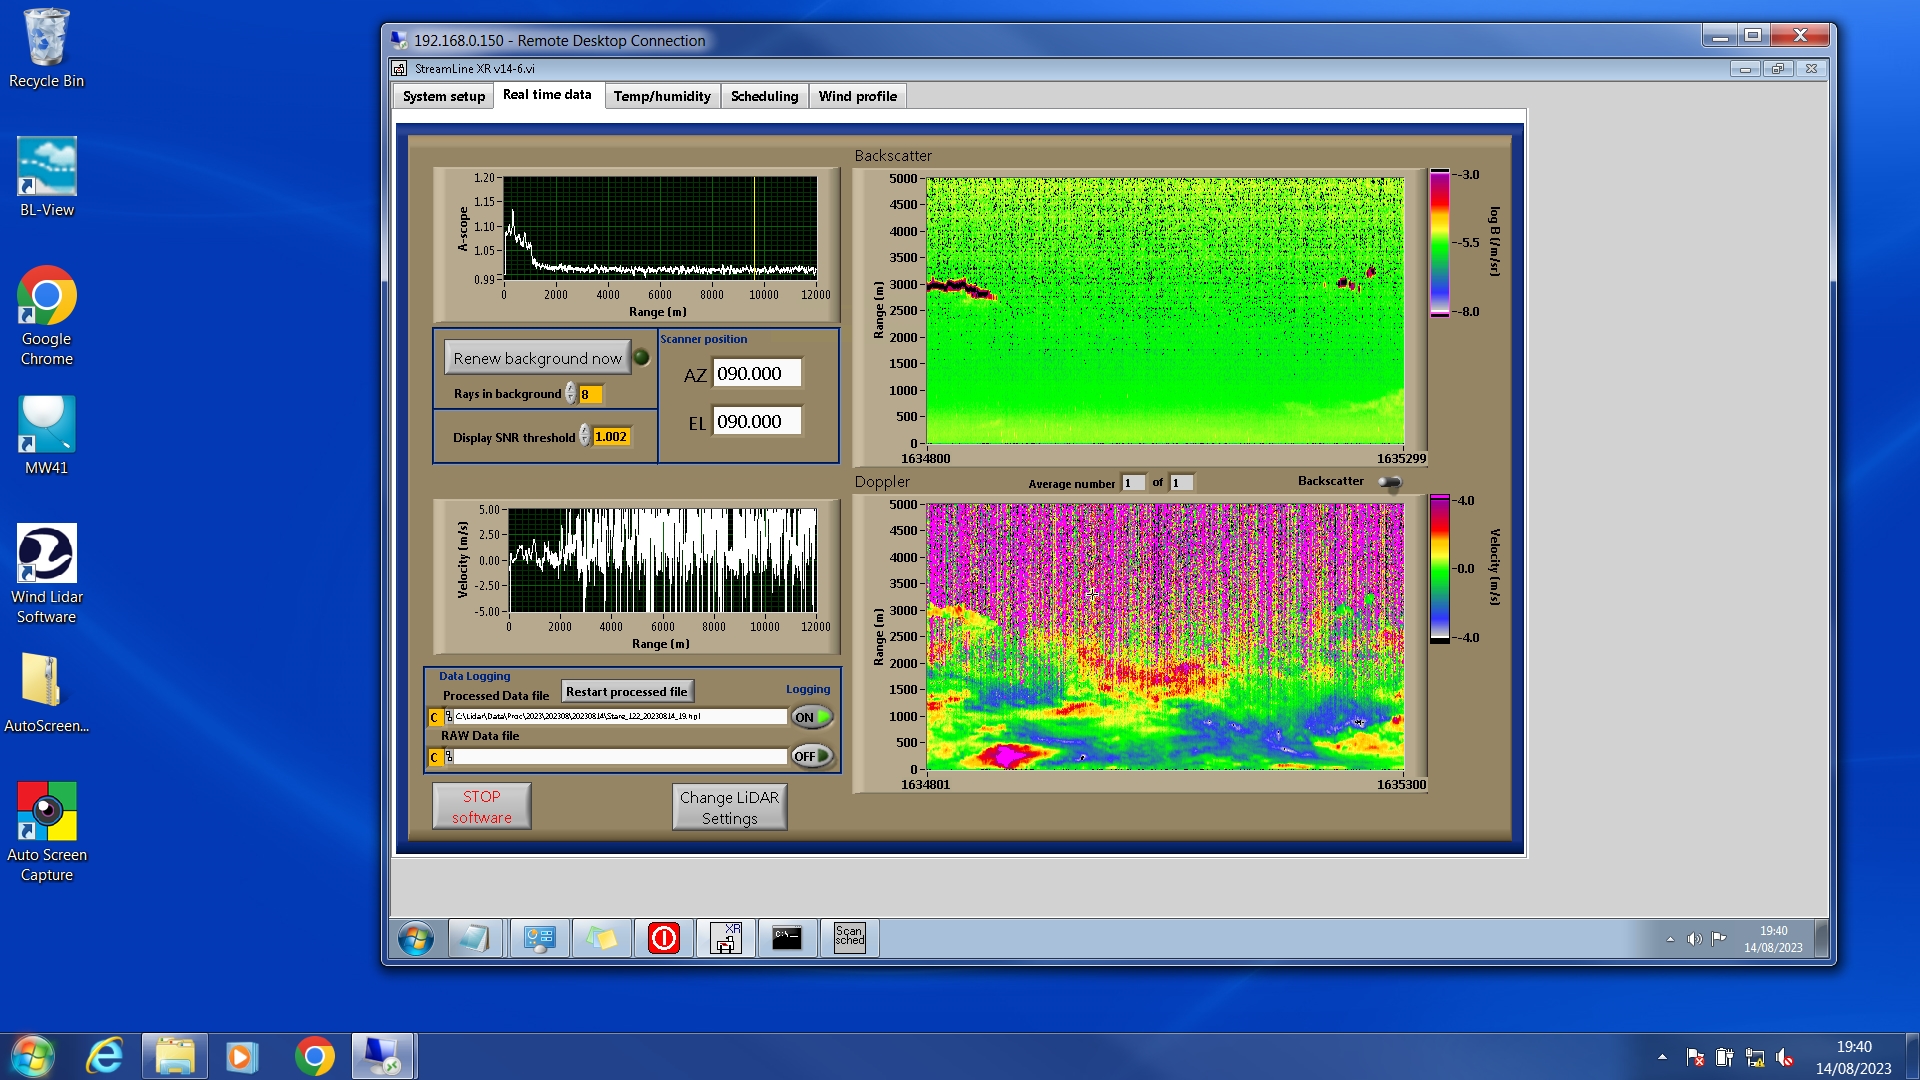Viewport: 1920px width, 1080px height.
Task: Click Display SNR threshold stepper arrows
Action: click(x=584, y=436)
